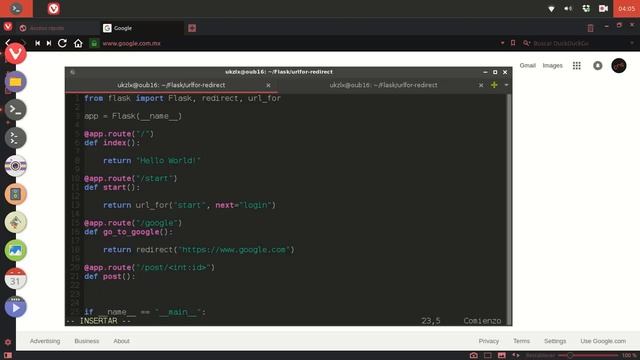This screenshot has width=640, height=360.
Task: Open Google apps grid
Action: tap(576, 65)
